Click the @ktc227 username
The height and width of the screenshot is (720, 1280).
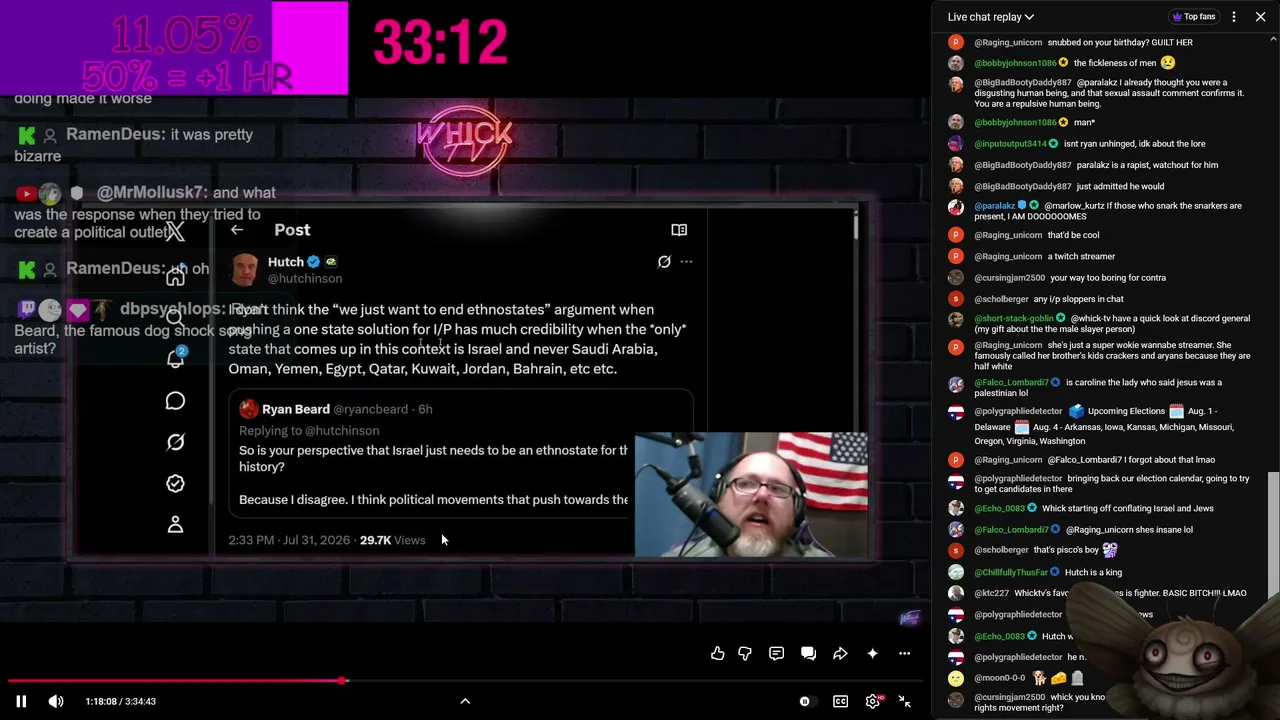pyautogui.click(x=992, y=594)
